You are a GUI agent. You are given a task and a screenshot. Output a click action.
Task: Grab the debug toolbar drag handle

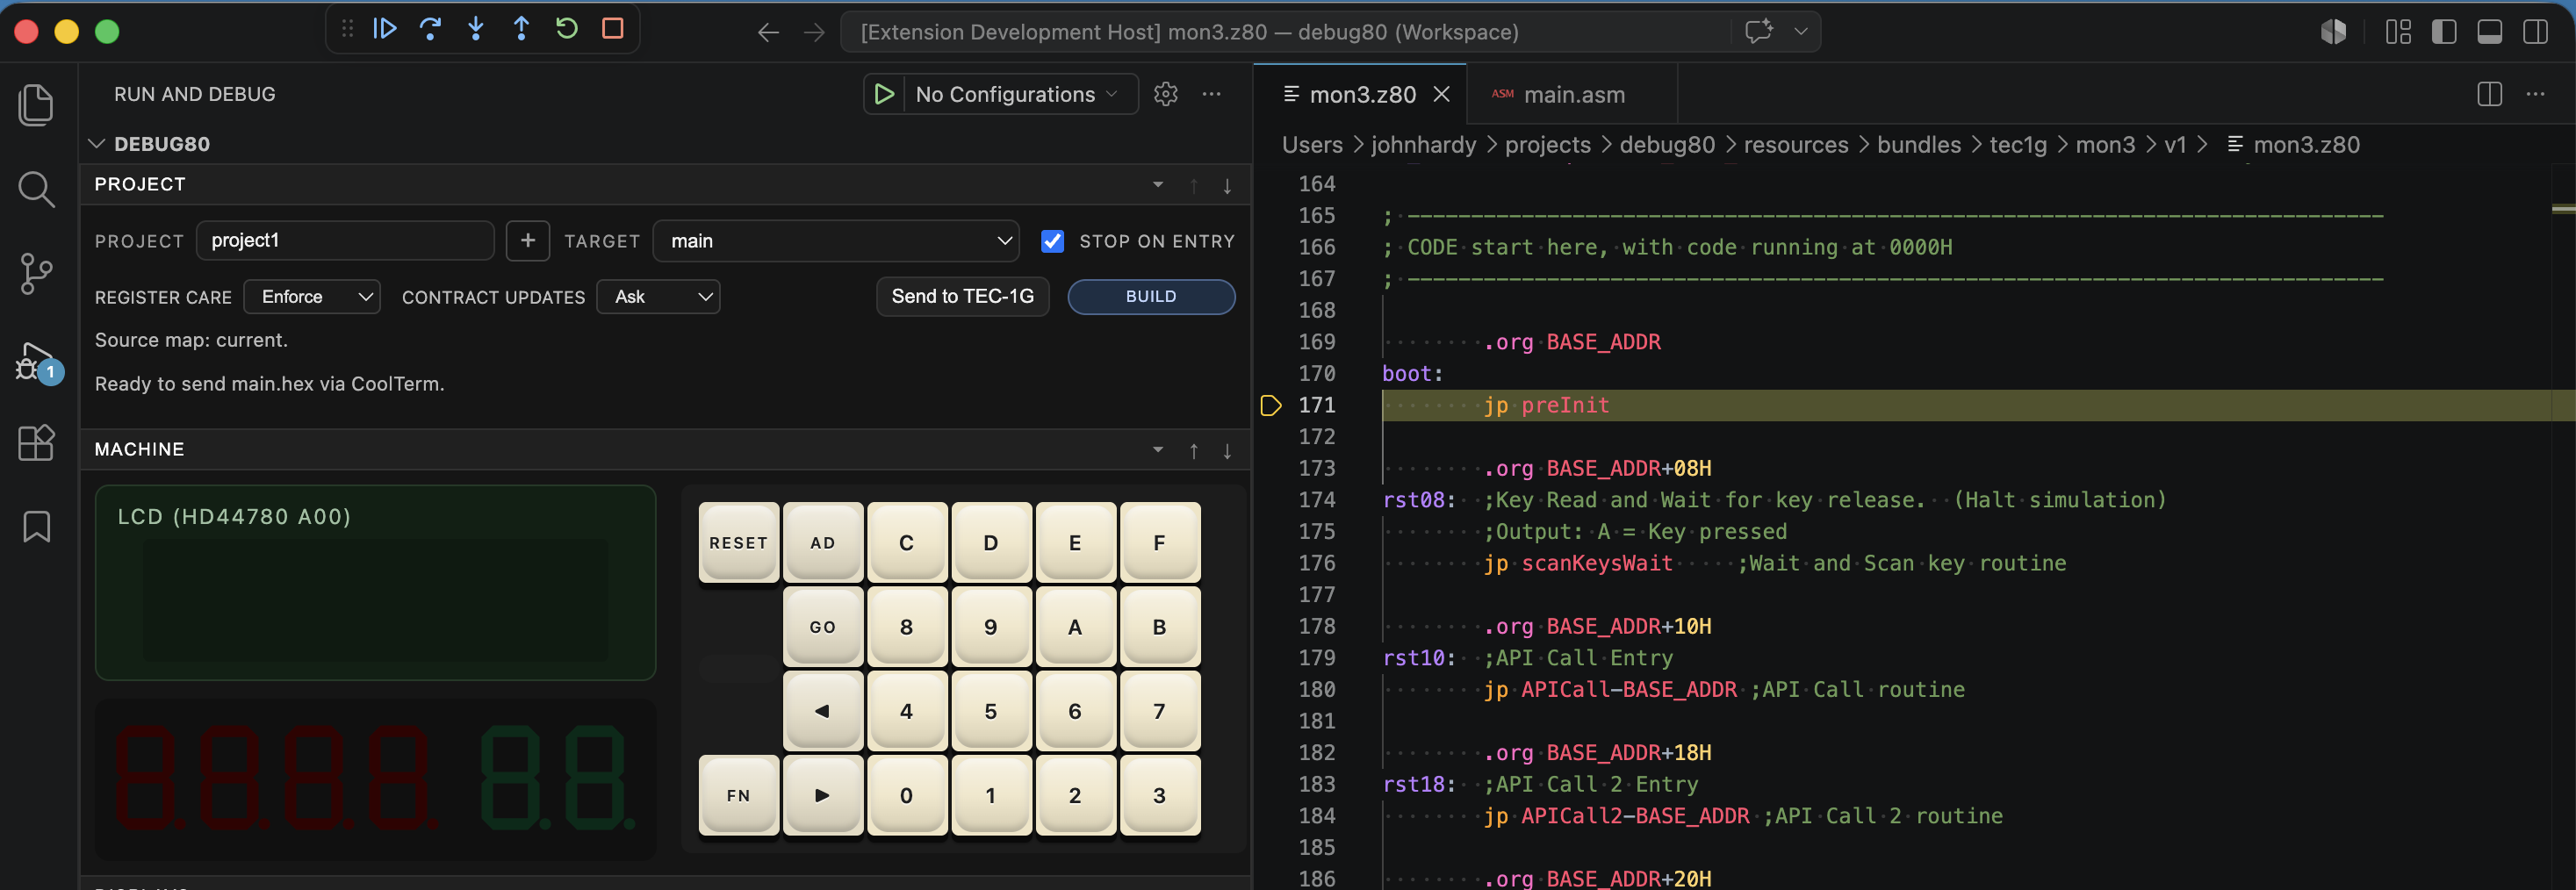click(x=347, y=29)
